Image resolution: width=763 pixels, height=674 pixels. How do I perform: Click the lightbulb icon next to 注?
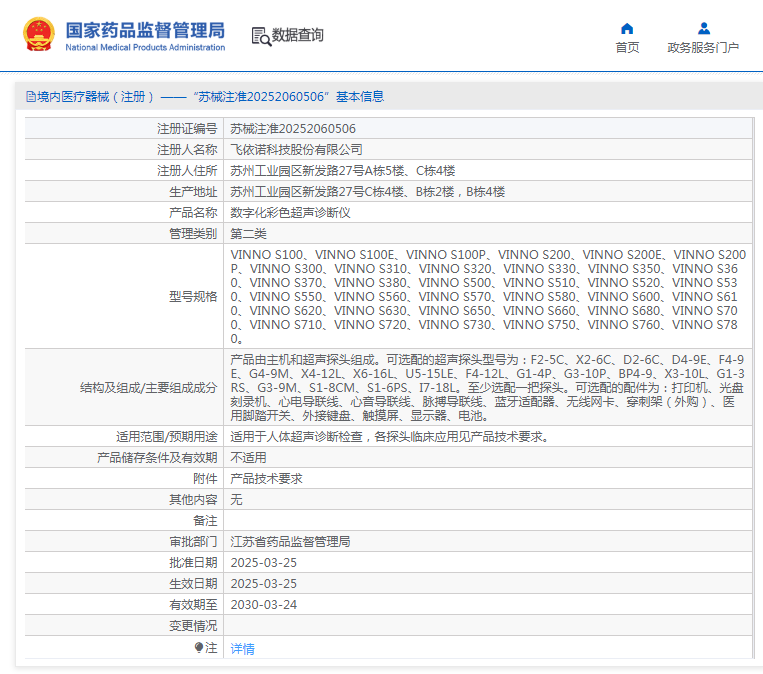point(199,647)
